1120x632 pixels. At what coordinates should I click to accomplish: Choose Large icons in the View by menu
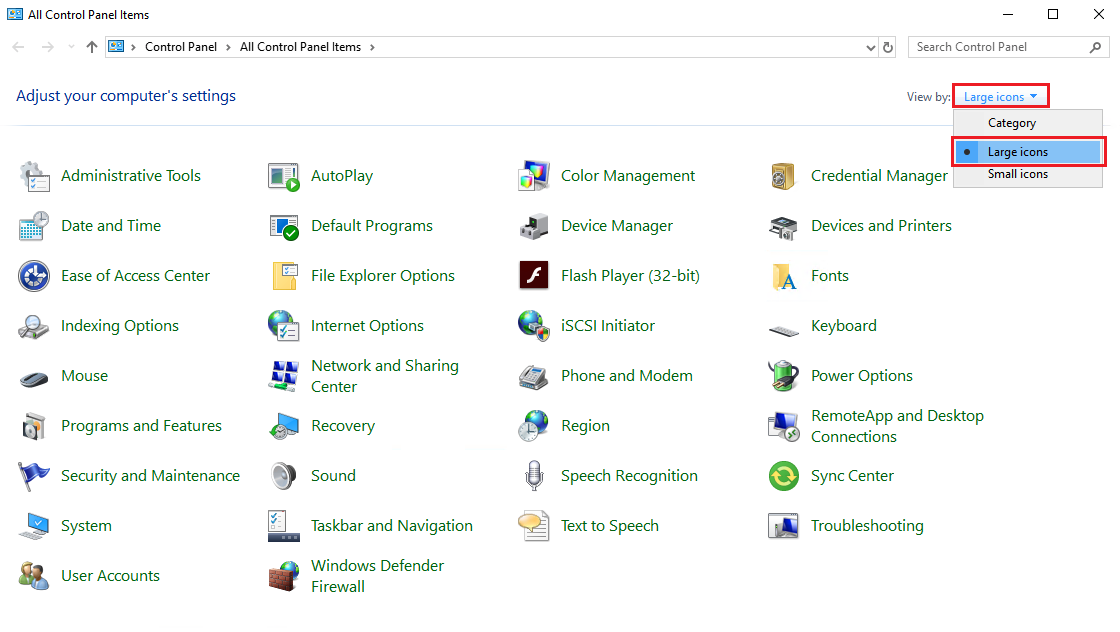(x=1028, y=152)
